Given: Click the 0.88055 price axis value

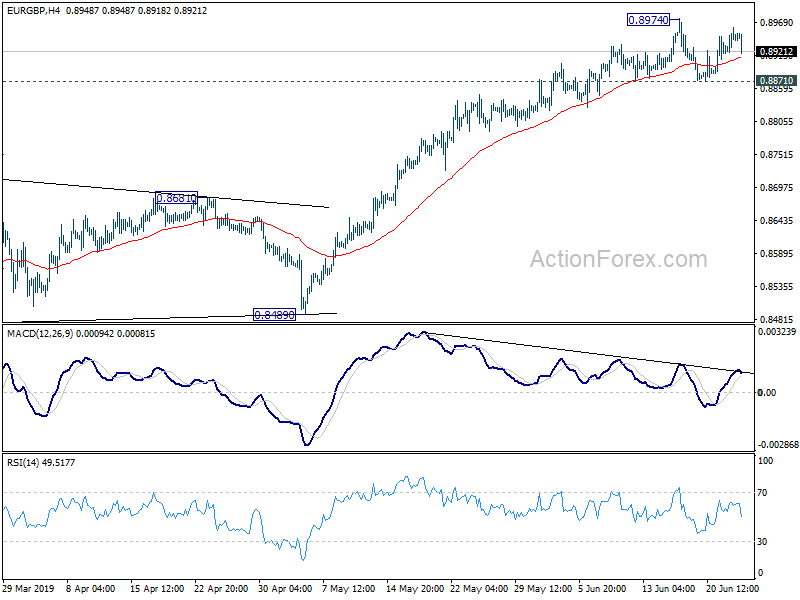Looking at the screenshot, I should point(777,121).
